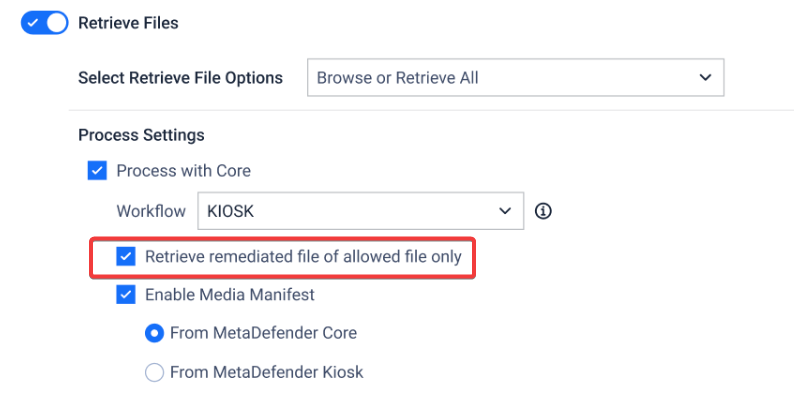Click the Retrieve remediated file label text
The height and width of the screenshot is (417, 794).
click(x=303, y=257)
